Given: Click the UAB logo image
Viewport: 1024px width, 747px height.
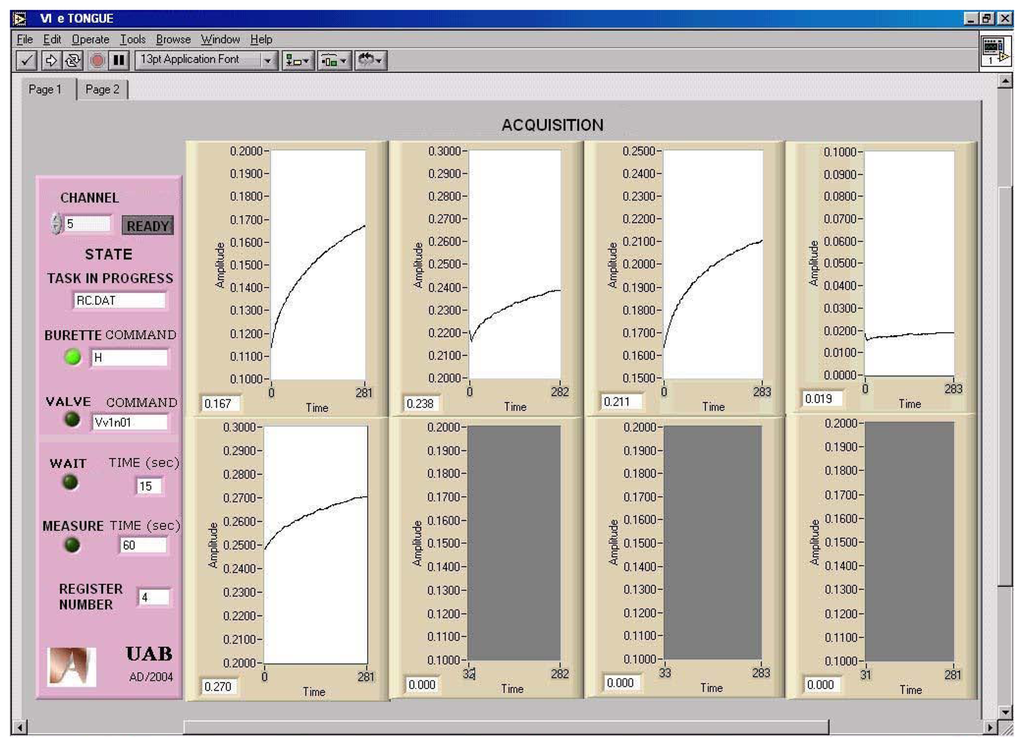Looking at the screenshot, I should (x=72, y=666).
